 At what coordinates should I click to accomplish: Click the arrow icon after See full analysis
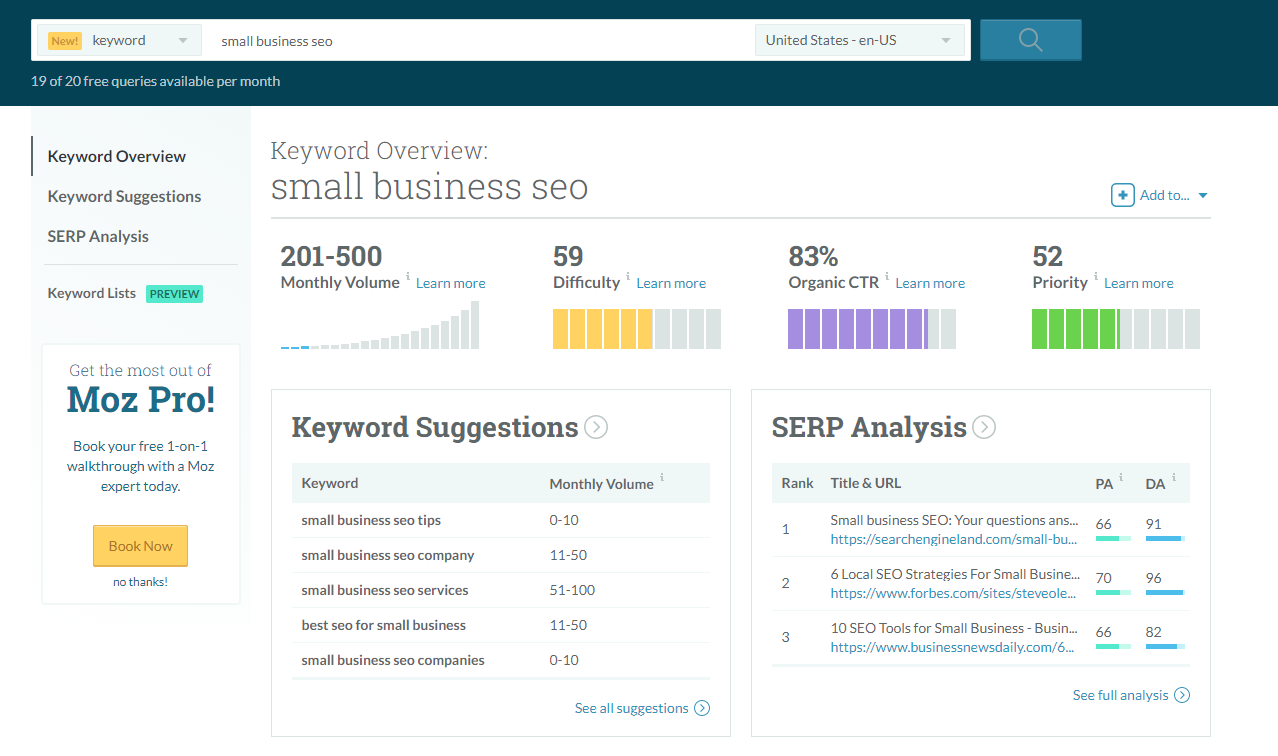pyautogui.click(x=1182, y=695)
